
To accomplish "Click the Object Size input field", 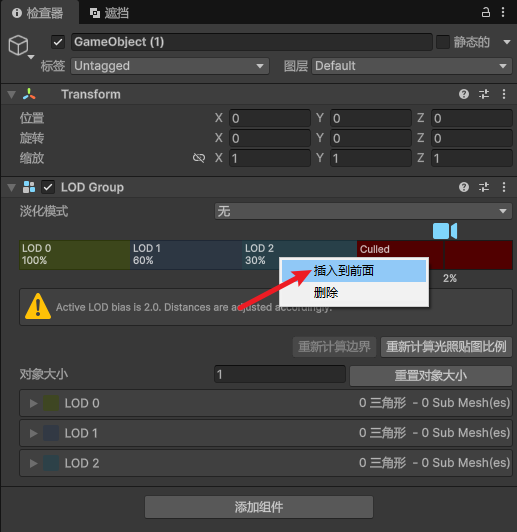I will click(280, 374).
